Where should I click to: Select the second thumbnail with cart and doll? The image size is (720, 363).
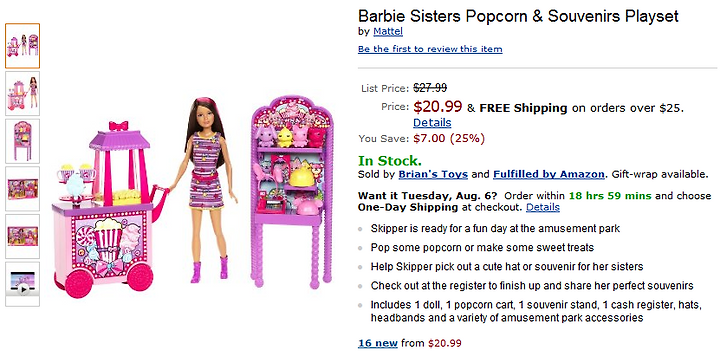click(x=22, y=94)
